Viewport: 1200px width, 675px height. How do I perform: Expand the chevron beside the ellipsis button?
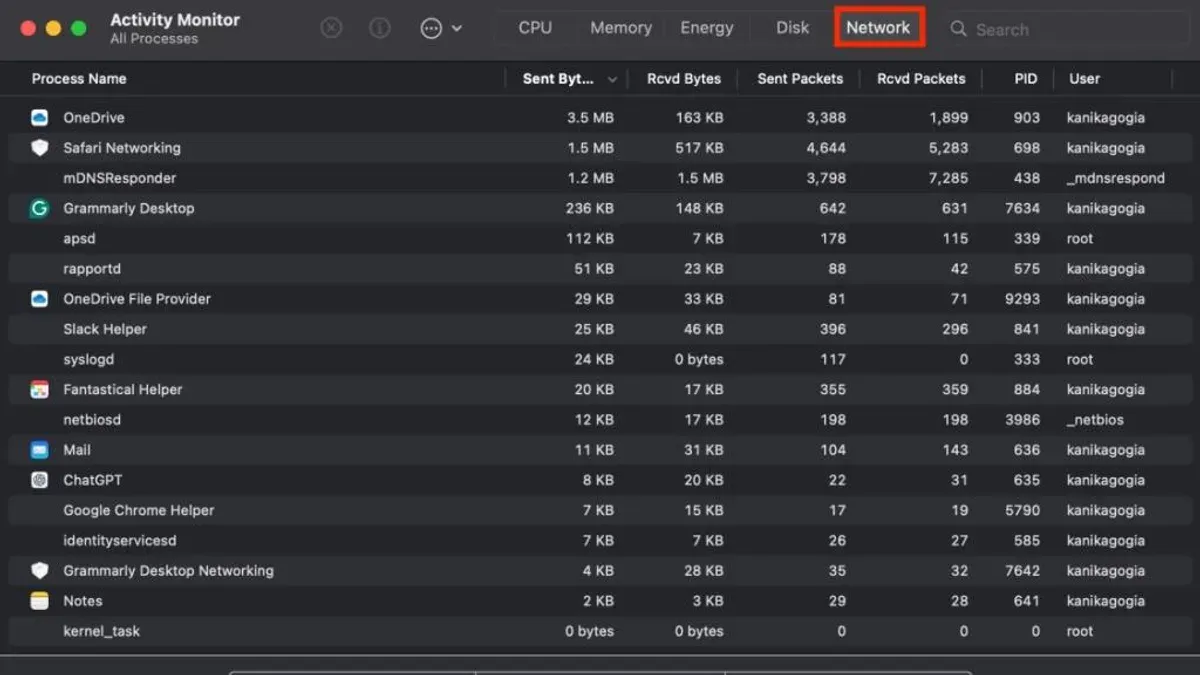tap(457, 28)
